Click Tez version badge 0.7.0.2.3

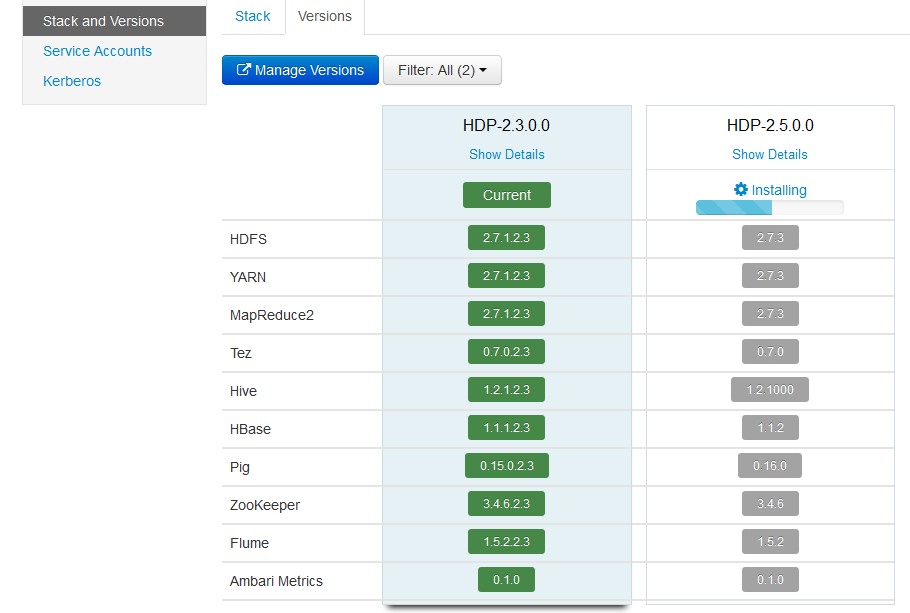[506, 353]
